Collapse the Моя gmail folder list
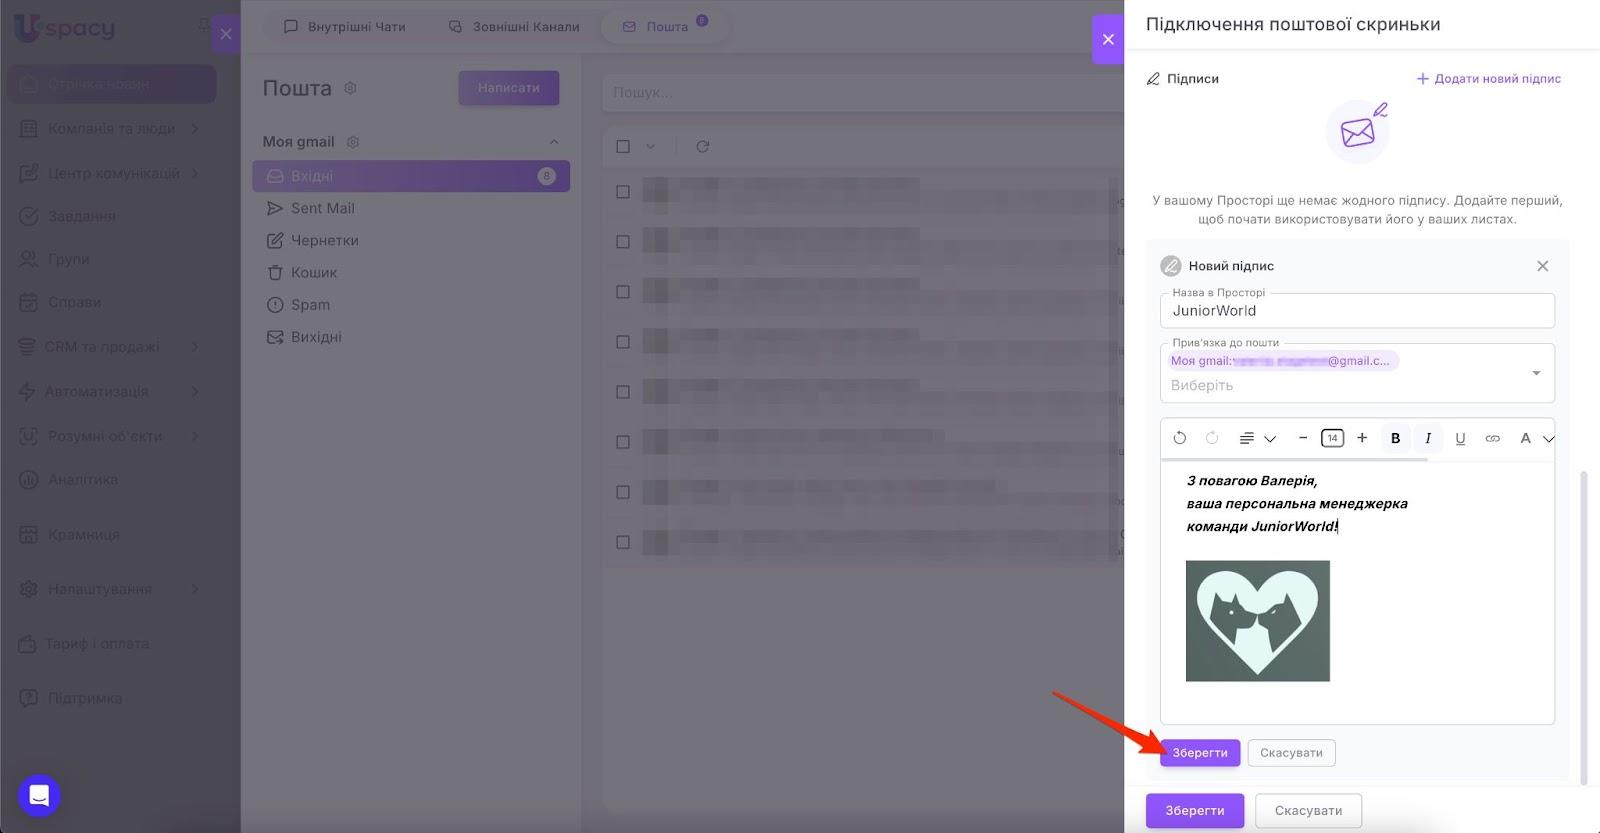 point(554,142)
